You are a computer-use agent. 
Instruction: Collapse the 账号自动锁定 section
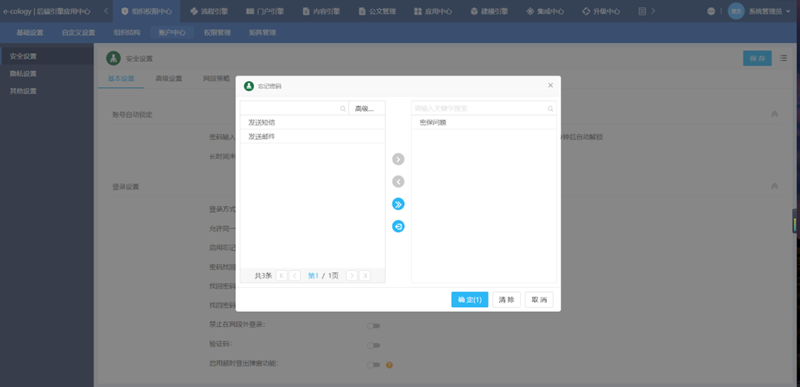[x=774, y=114]
